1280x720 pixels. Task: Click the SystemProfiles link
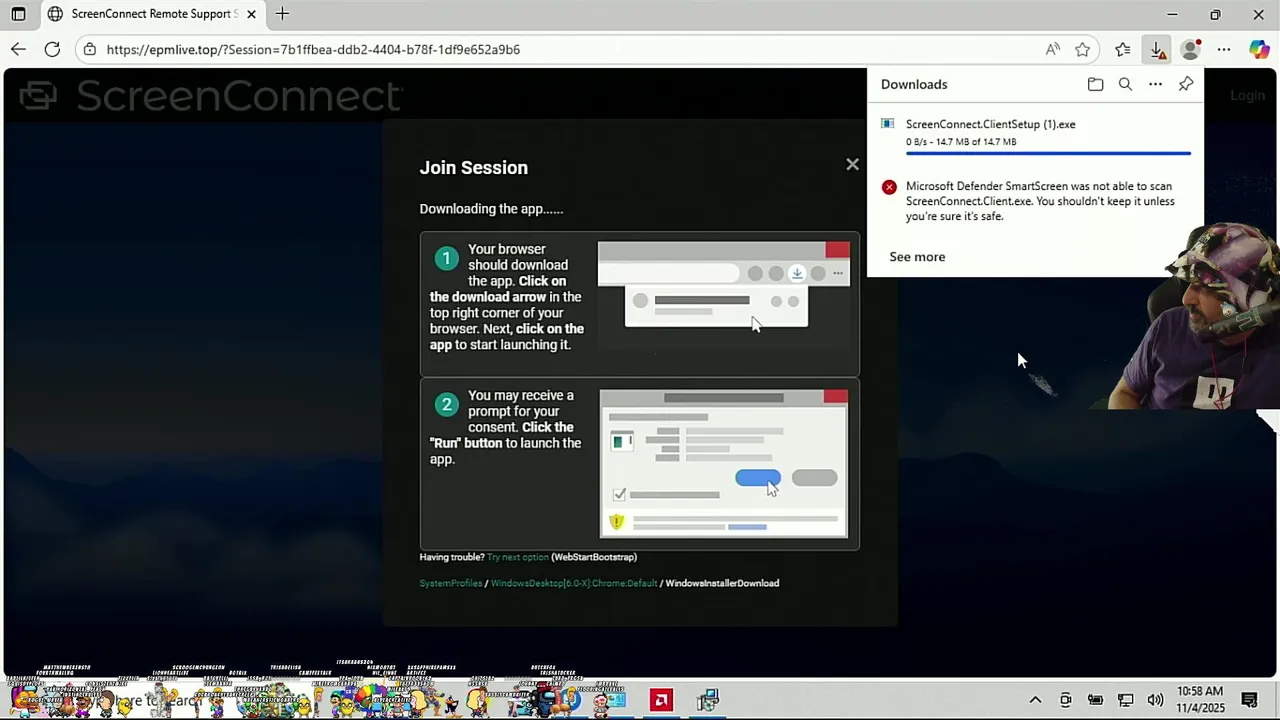(x=450, y=583)
